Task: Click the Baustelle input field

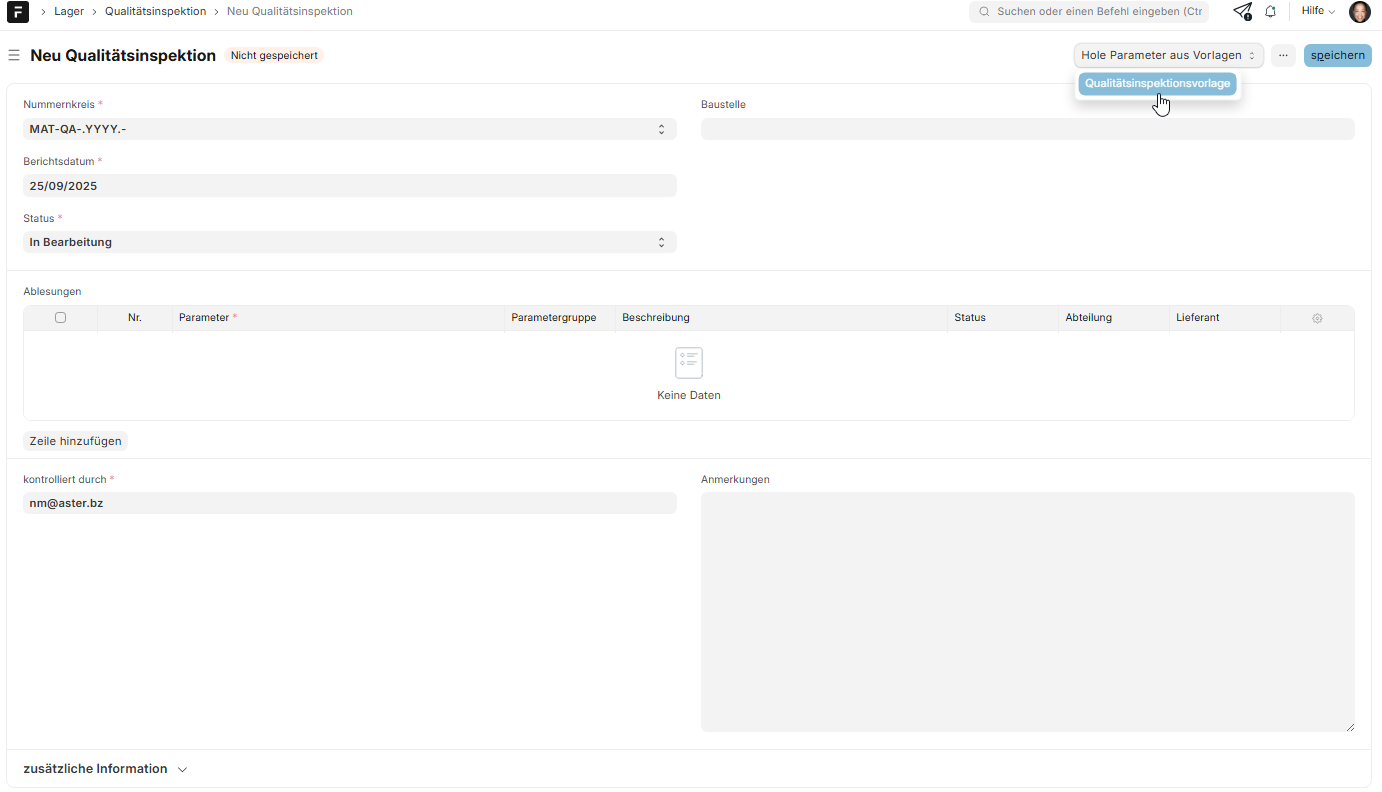Action: click(x=1027, y=129)
